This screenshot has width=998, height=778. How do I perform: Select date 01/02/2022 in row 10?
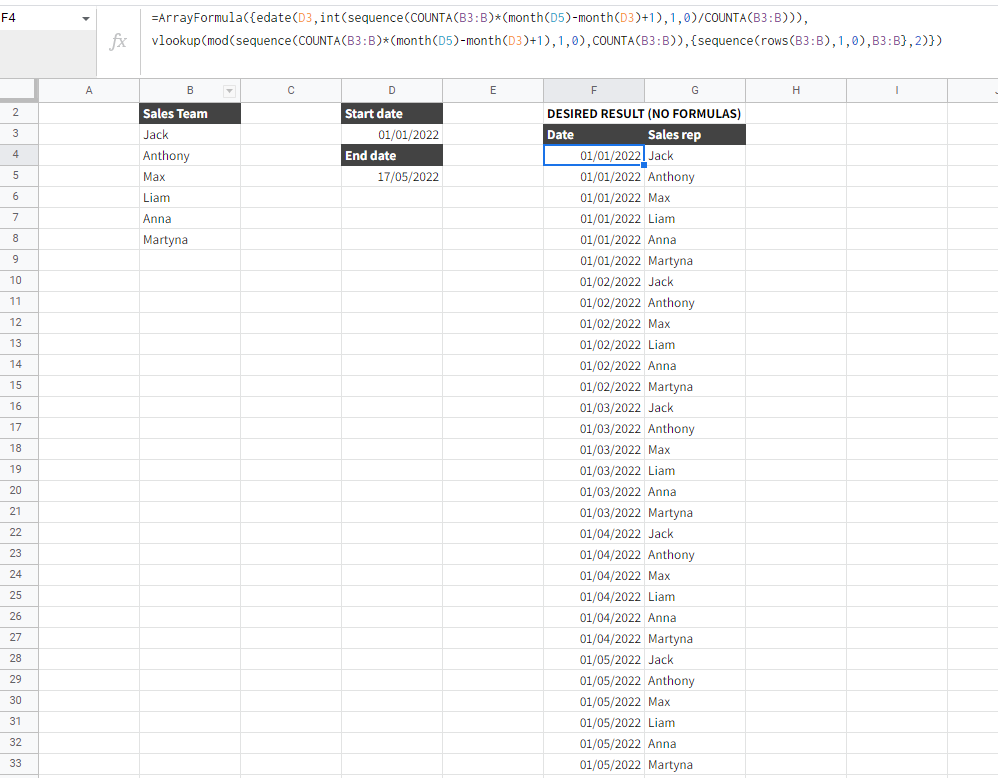click(x=594, y=281)
